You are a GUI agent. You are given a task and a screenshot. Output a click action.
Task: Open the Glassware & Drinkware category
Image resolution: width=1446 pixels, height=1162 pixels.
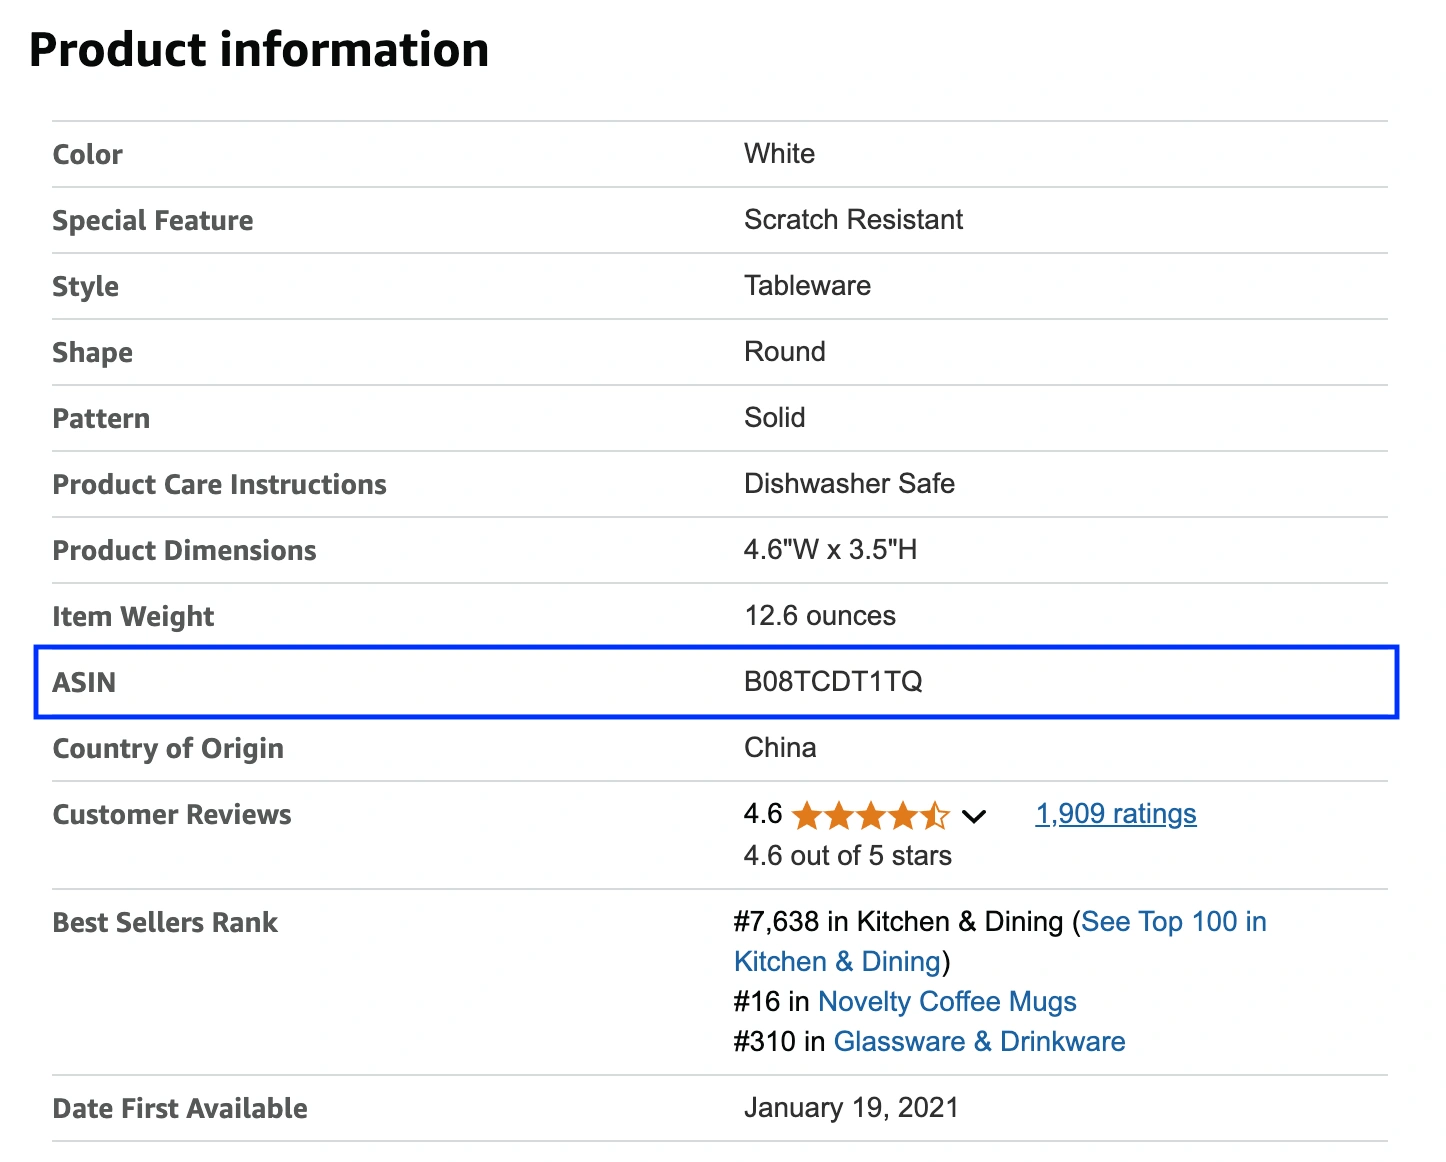tap(979, 1041)
